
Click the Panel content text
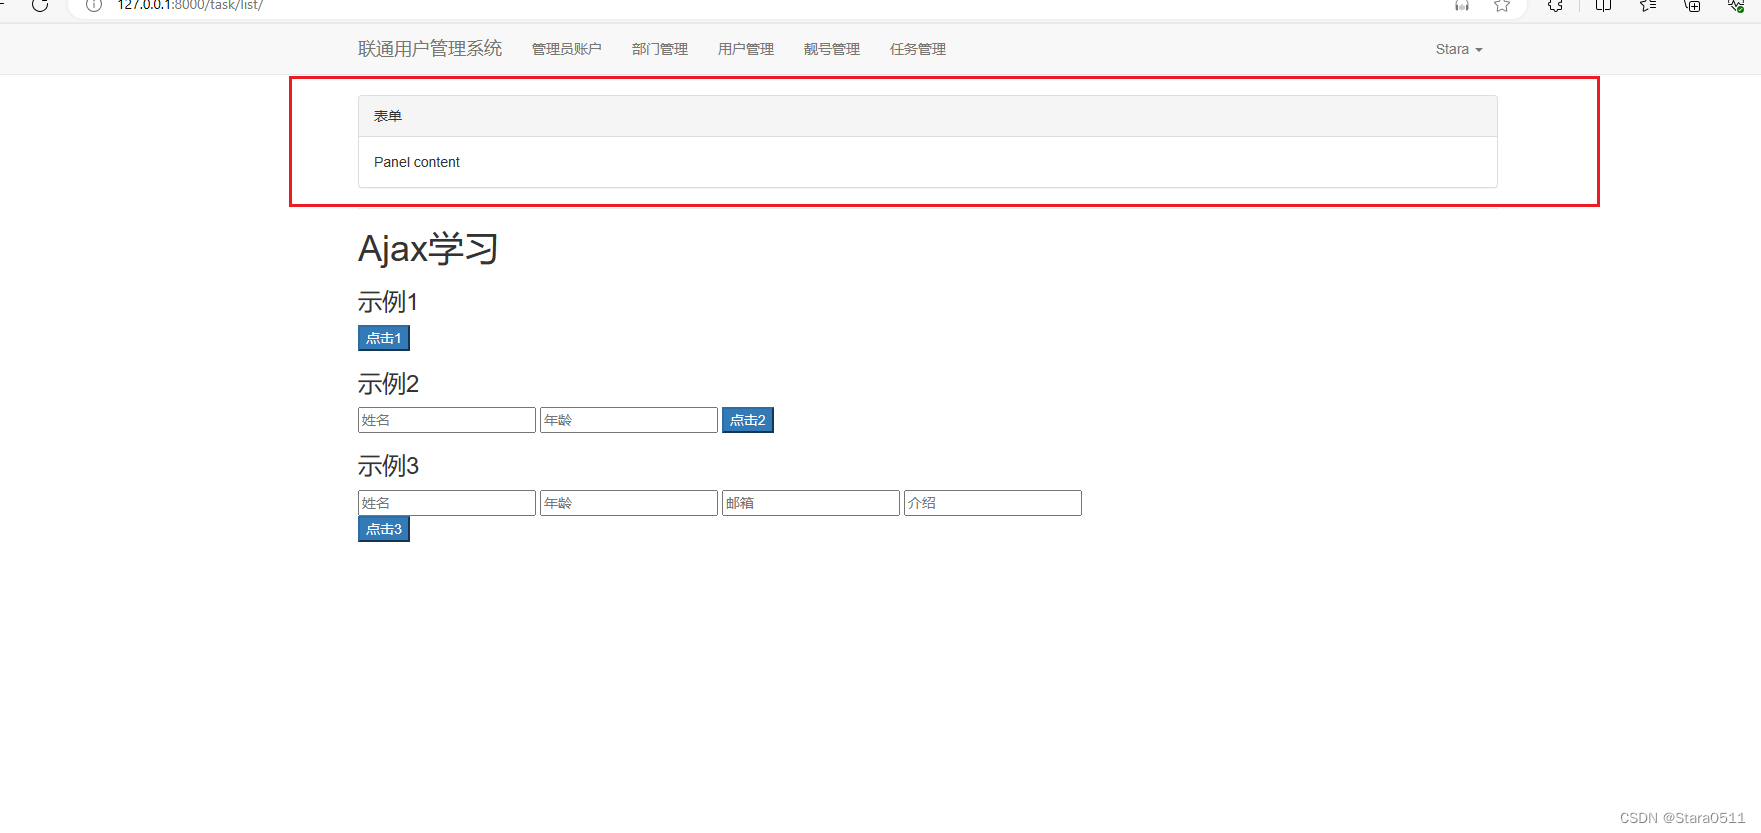click(417, 162)
